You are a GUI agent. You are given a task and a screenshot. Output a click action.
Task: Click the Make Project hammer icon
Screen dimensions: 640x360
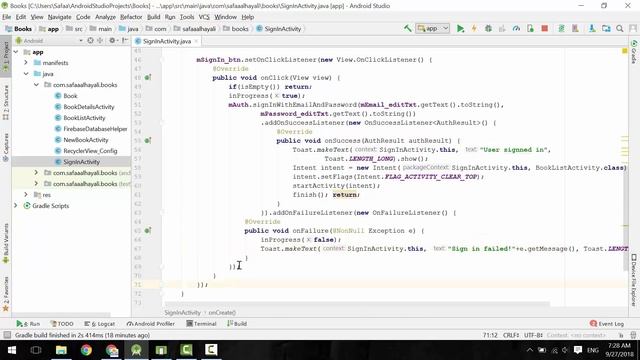click(x=407, y=29)
